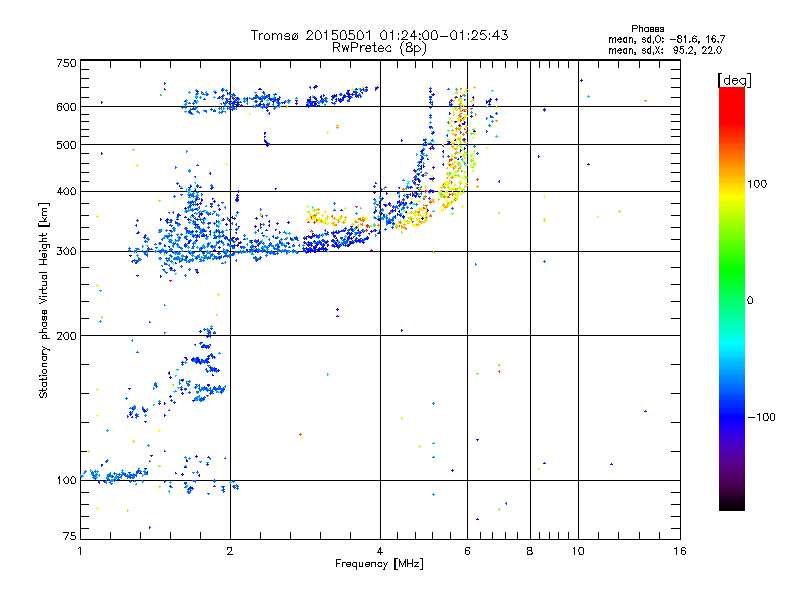Click the y-axis label '200'
Image resolution: width=800 pixels, height=600 pixels.
tap(66, 336)
